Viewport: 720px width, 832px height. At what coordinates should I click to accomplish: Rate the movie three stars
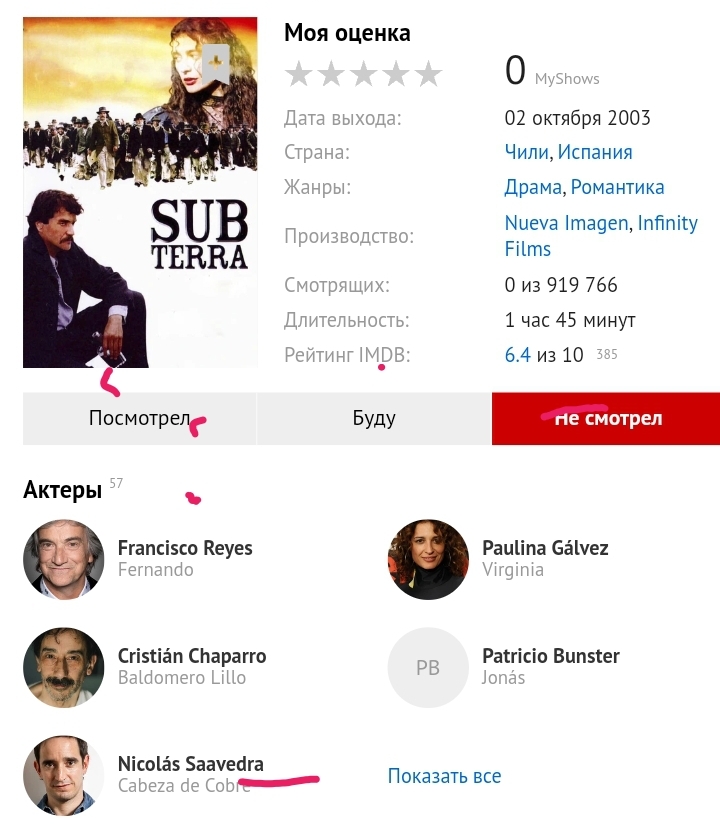363,74
